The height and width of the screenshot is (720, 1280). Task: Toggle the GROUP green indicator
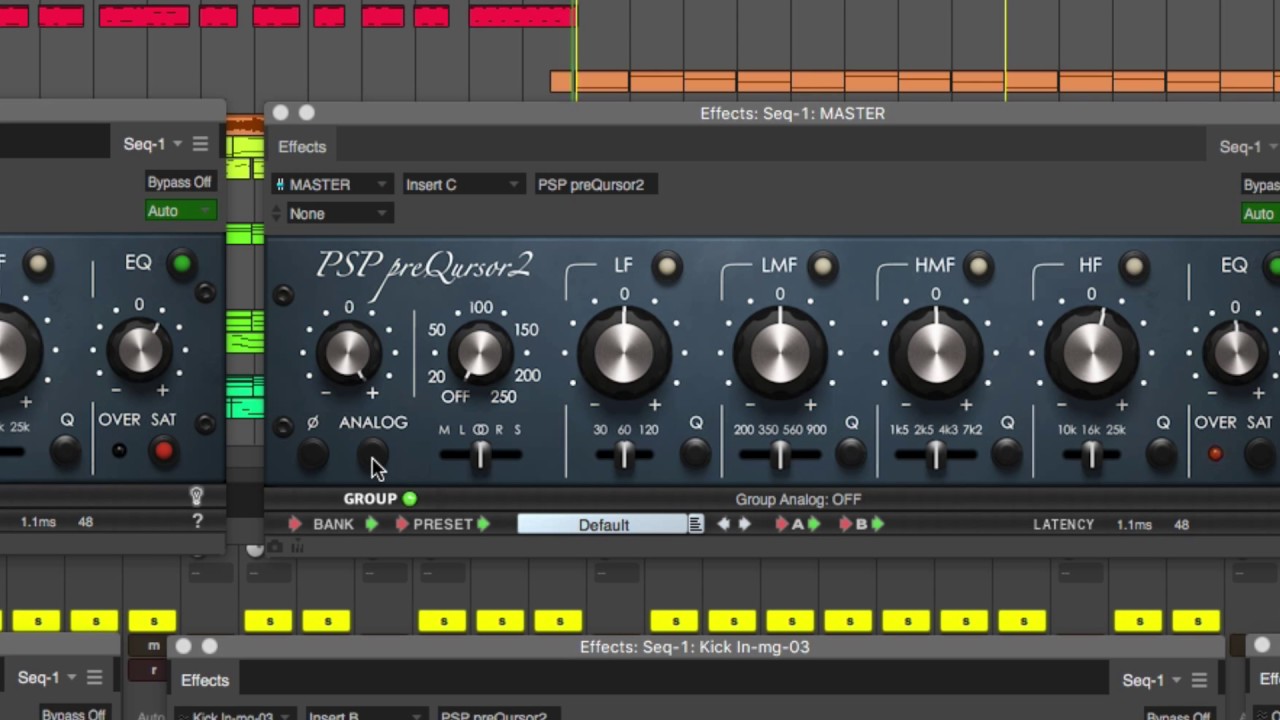point(410,498)
